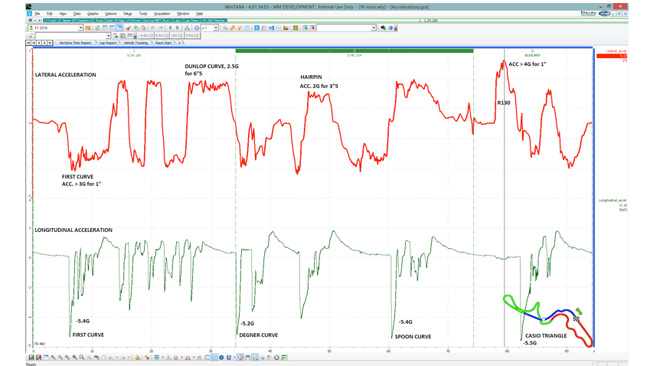Click the minus icon on the session breadcrumb row
Screen dimensions: 650x366
[35, 20]
